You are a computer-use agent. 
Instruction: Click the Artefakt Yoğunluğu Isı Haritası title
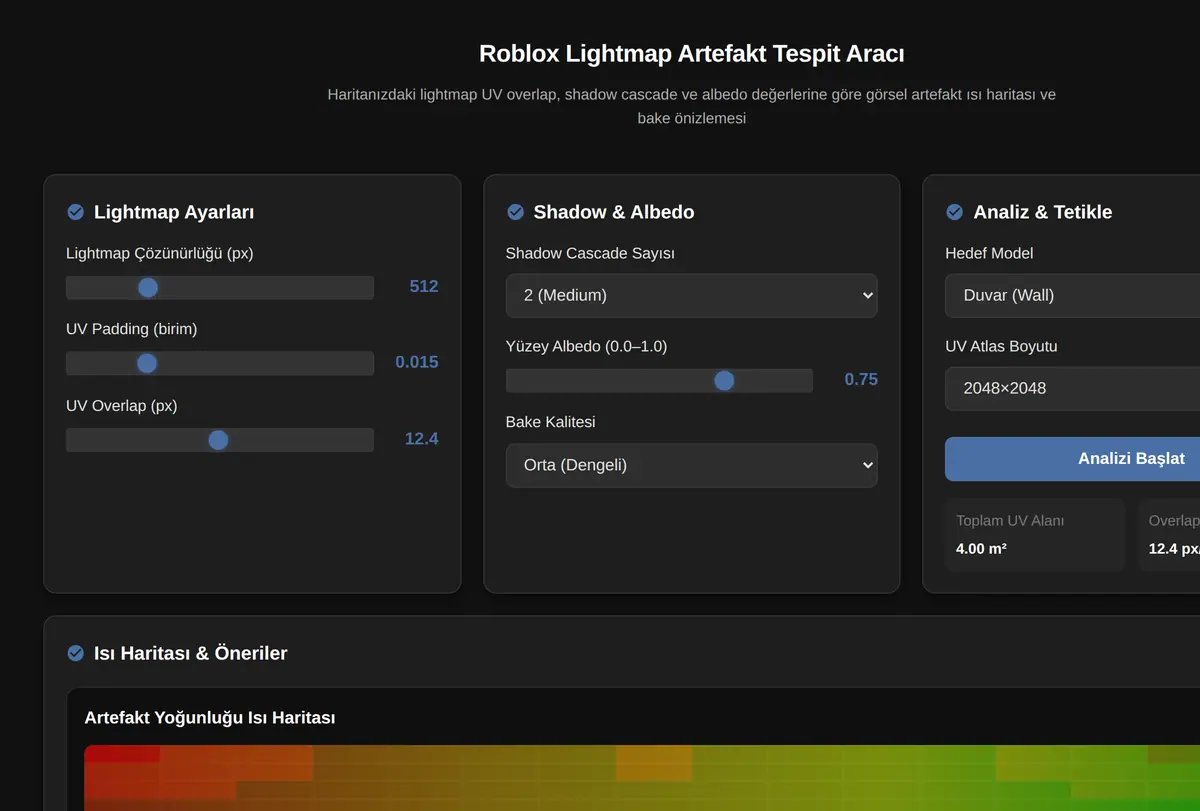pyautogui.click(x=210, y=718)
